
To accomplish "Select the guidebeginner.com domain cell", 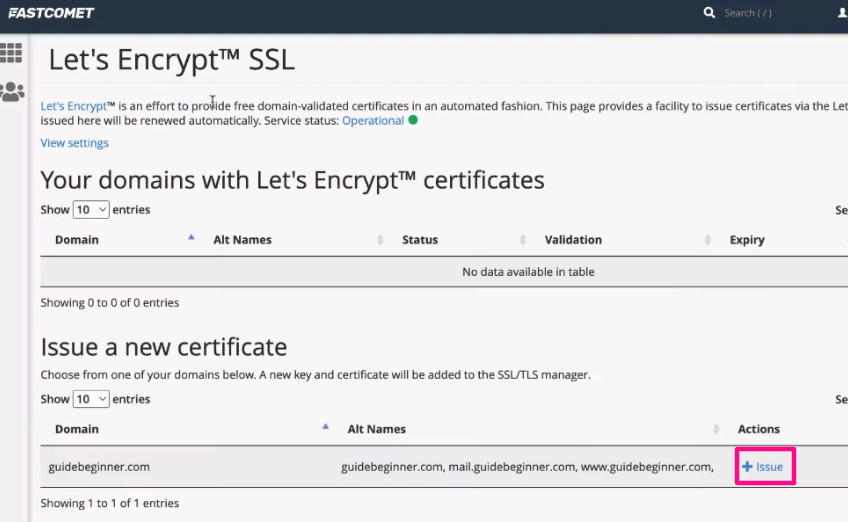I will point(99,466).
